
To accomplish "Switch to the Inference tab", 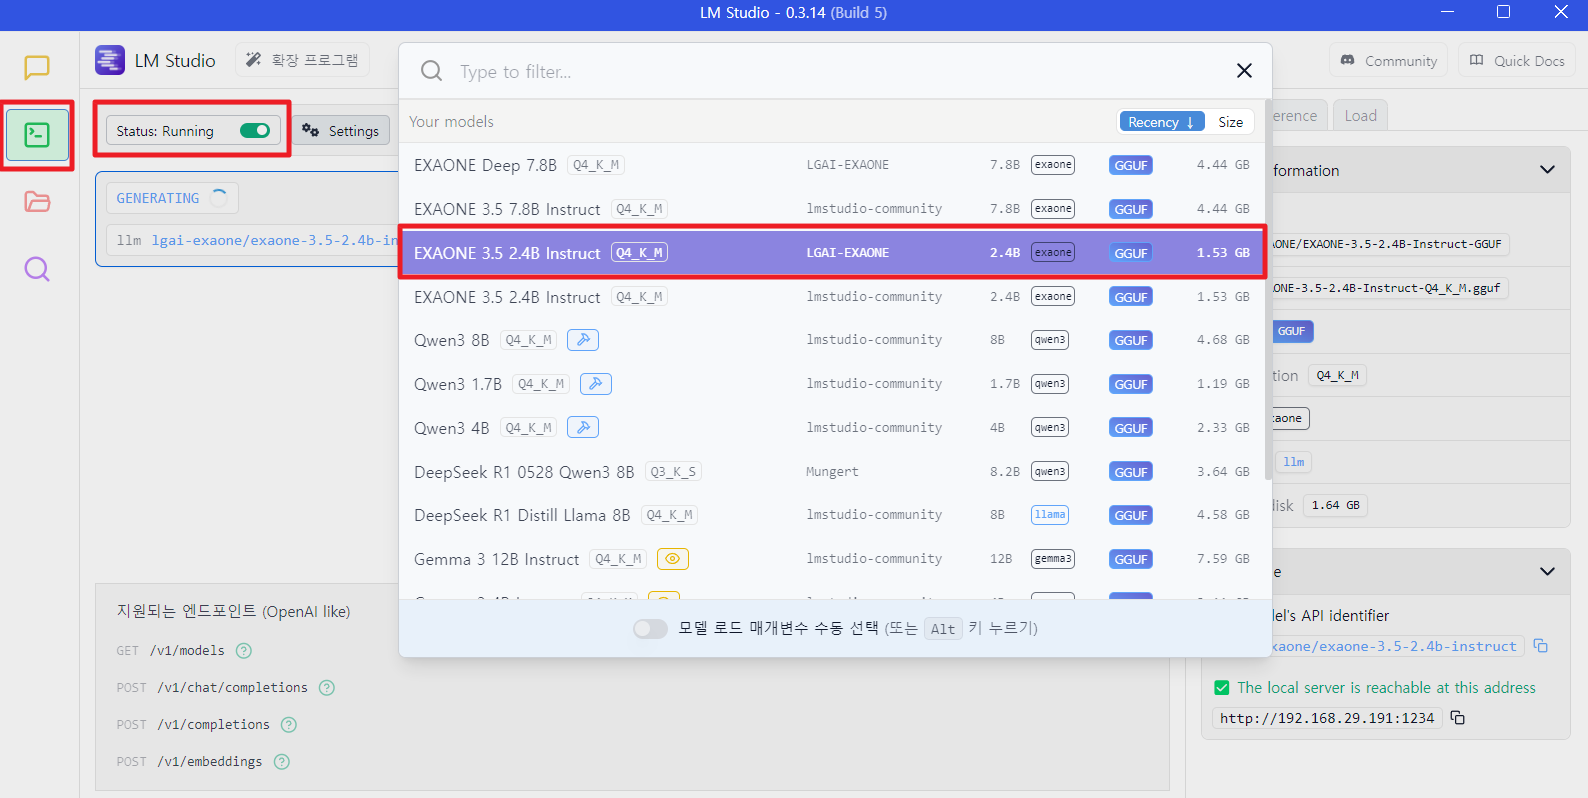I will pyautogui.click(x=1296, y=116).
